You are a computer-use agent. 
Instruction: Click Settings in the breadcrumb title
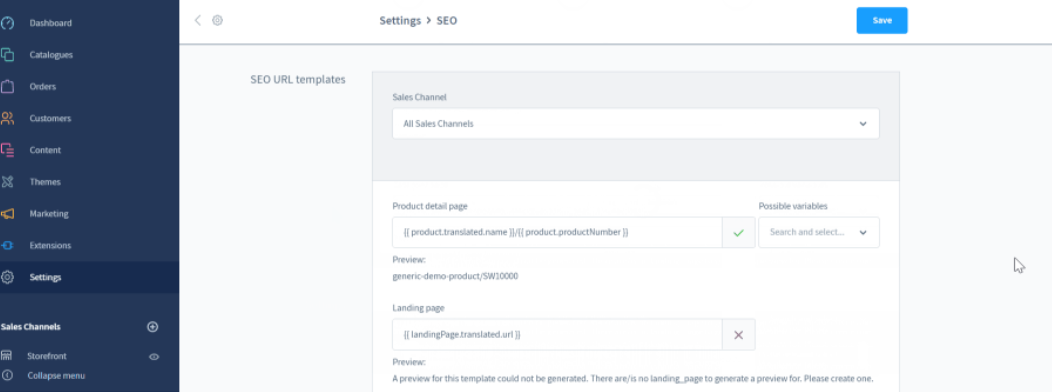tap(400, 21)
